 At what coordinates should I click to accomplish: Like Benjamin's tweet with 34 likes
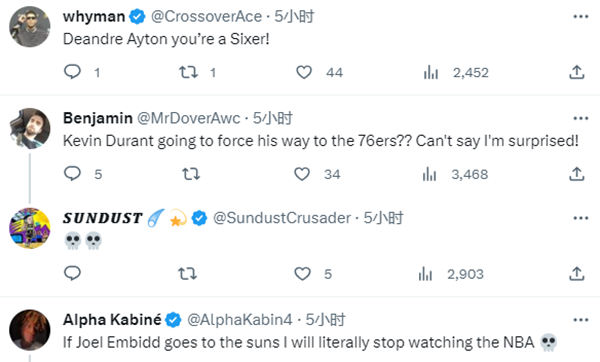point(302,174)
